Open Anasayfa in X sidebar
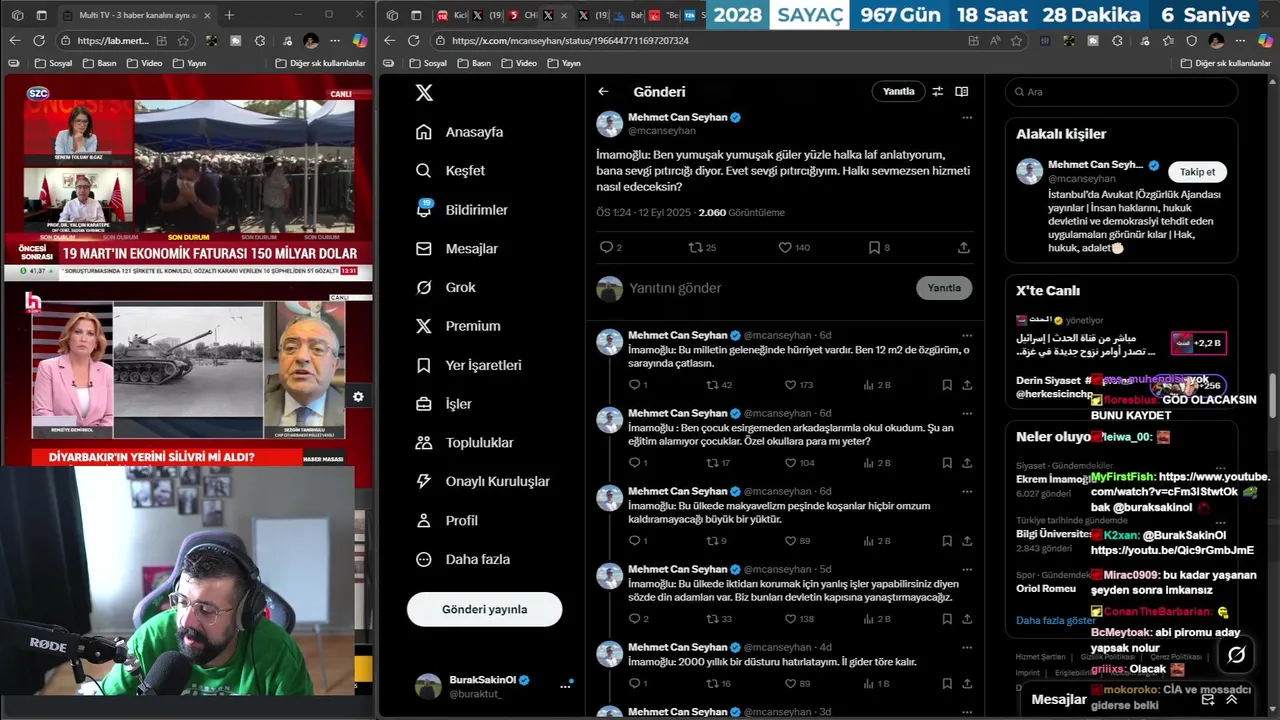 coord(460,132)
